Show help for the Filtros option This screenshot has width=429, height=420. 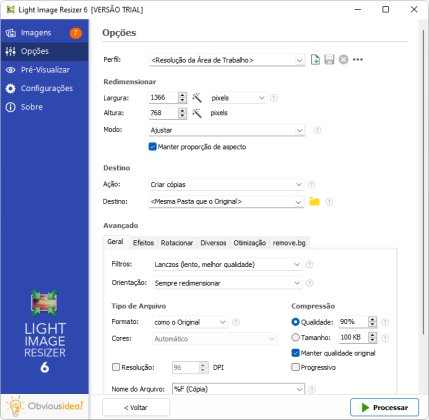click(310, 264)
